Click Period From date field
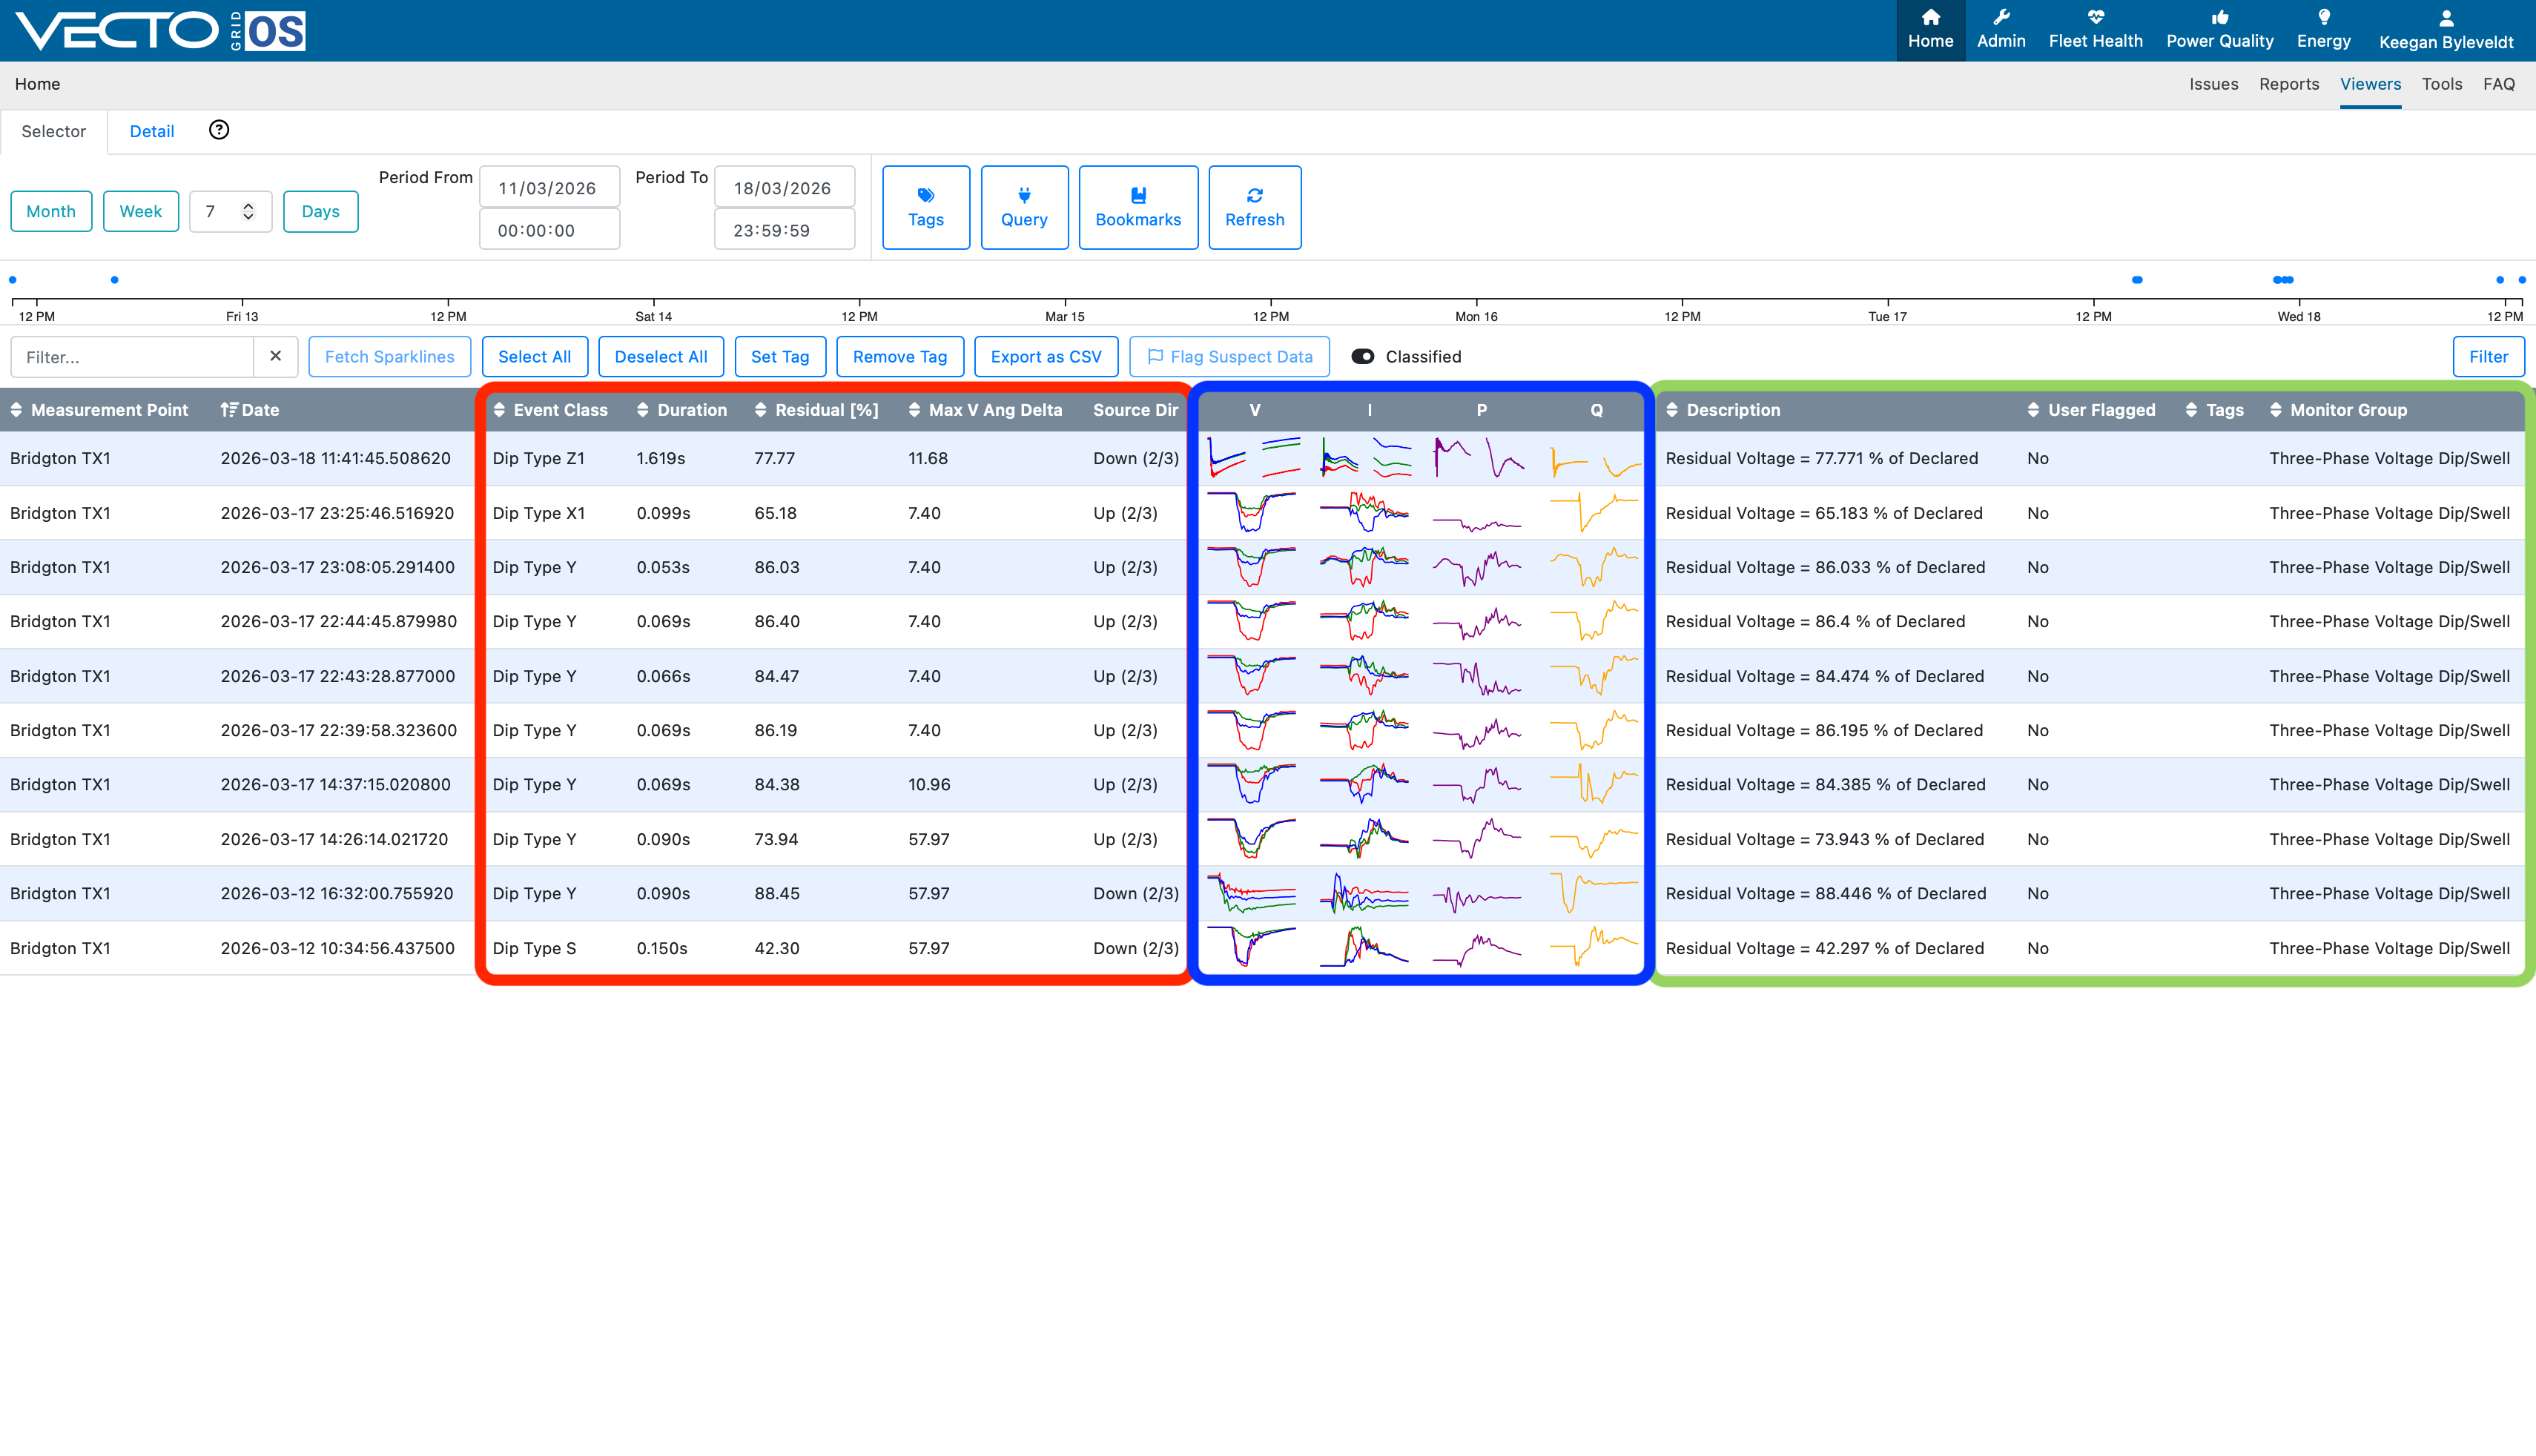2536x1456 pixels. click(x=549, y=187)
